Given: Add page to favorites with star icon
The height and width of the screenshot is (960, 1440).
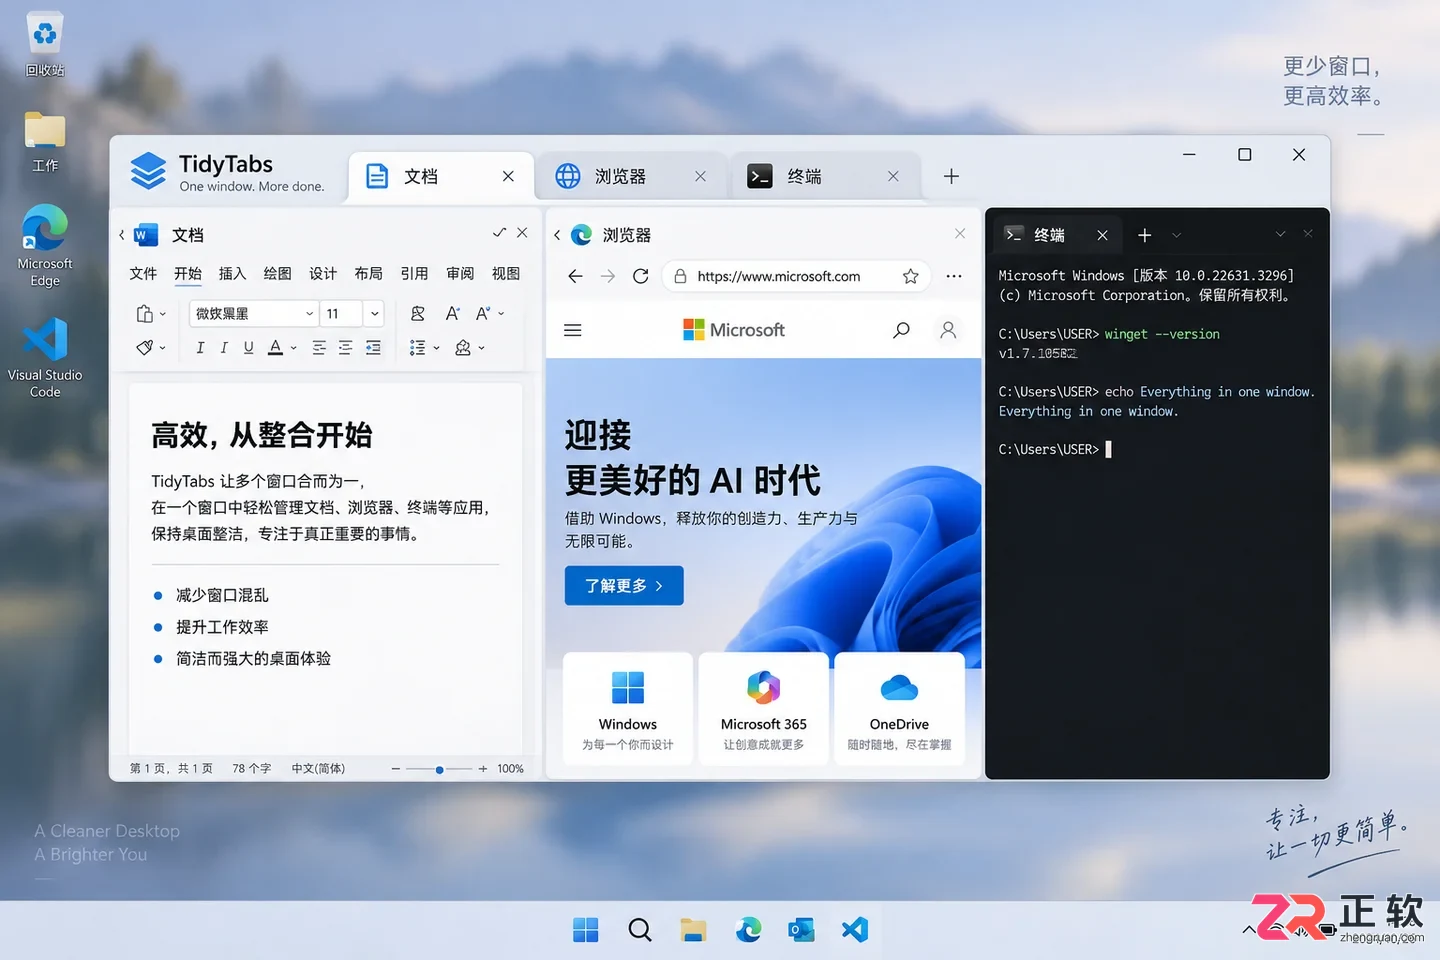Looking at the screenshot, I should tap(911, 276).
